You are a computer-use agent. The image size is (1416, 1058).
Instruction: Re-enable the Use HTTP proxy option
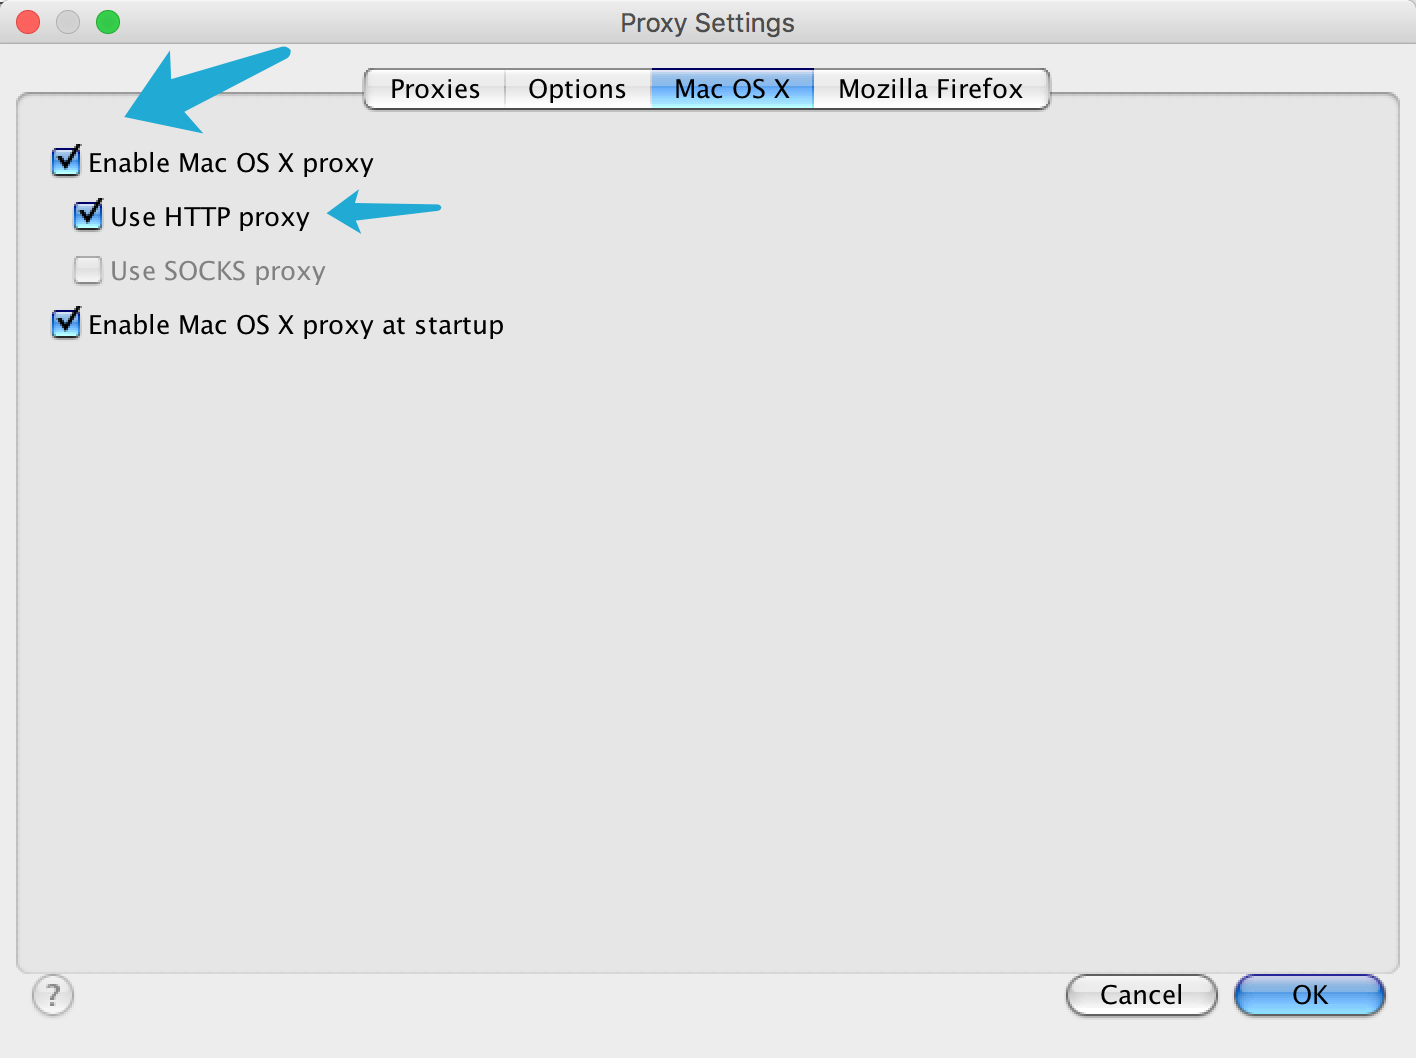pyautogui.click(x=88, y=215)
